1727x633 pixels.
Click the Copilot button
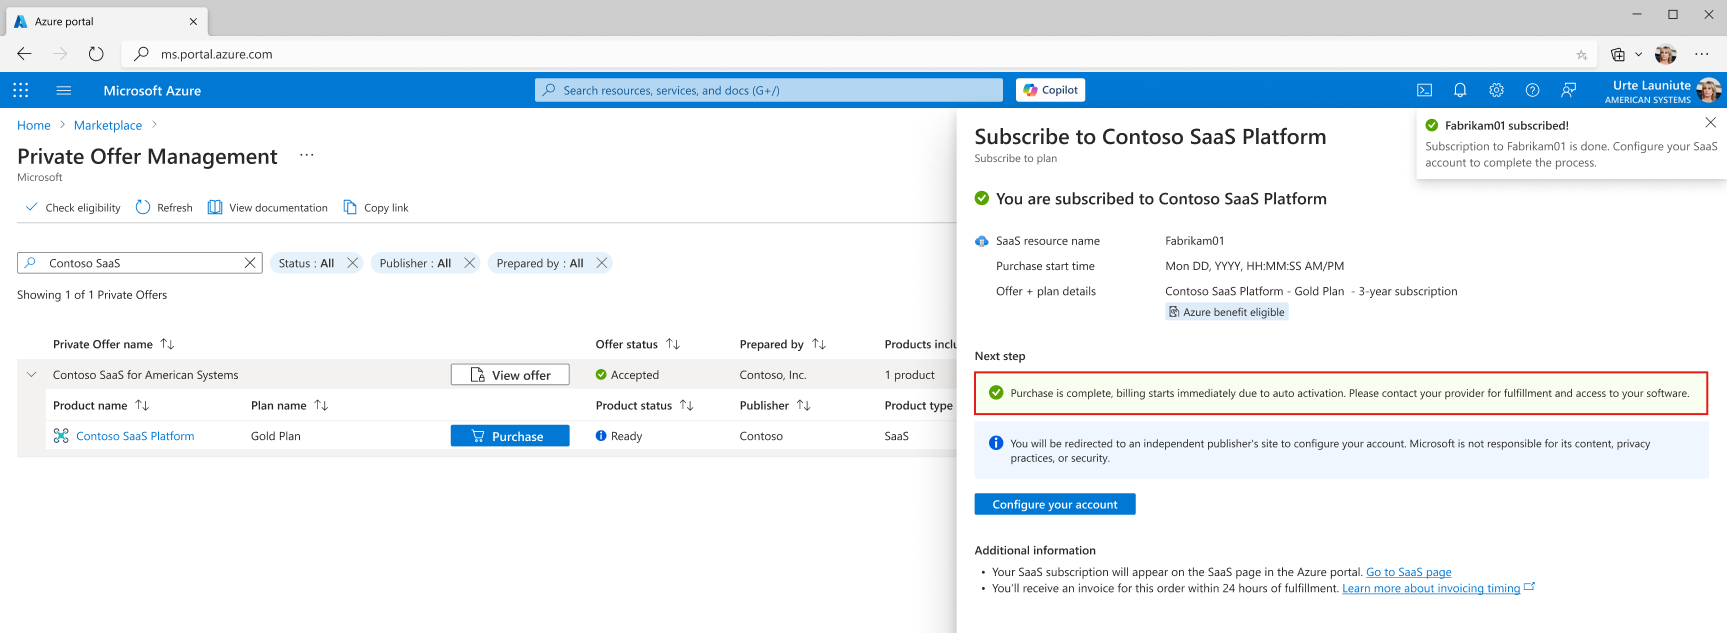point(1050,90)
